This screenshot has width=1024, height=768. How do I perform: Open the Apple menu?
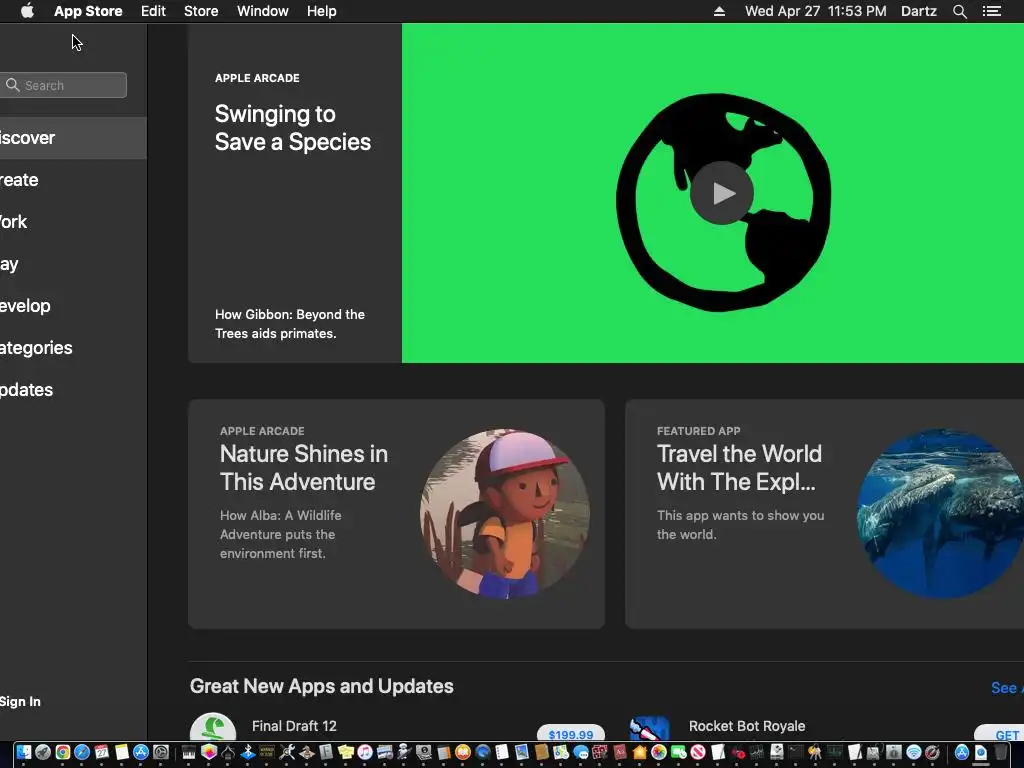tap(27, 11)
